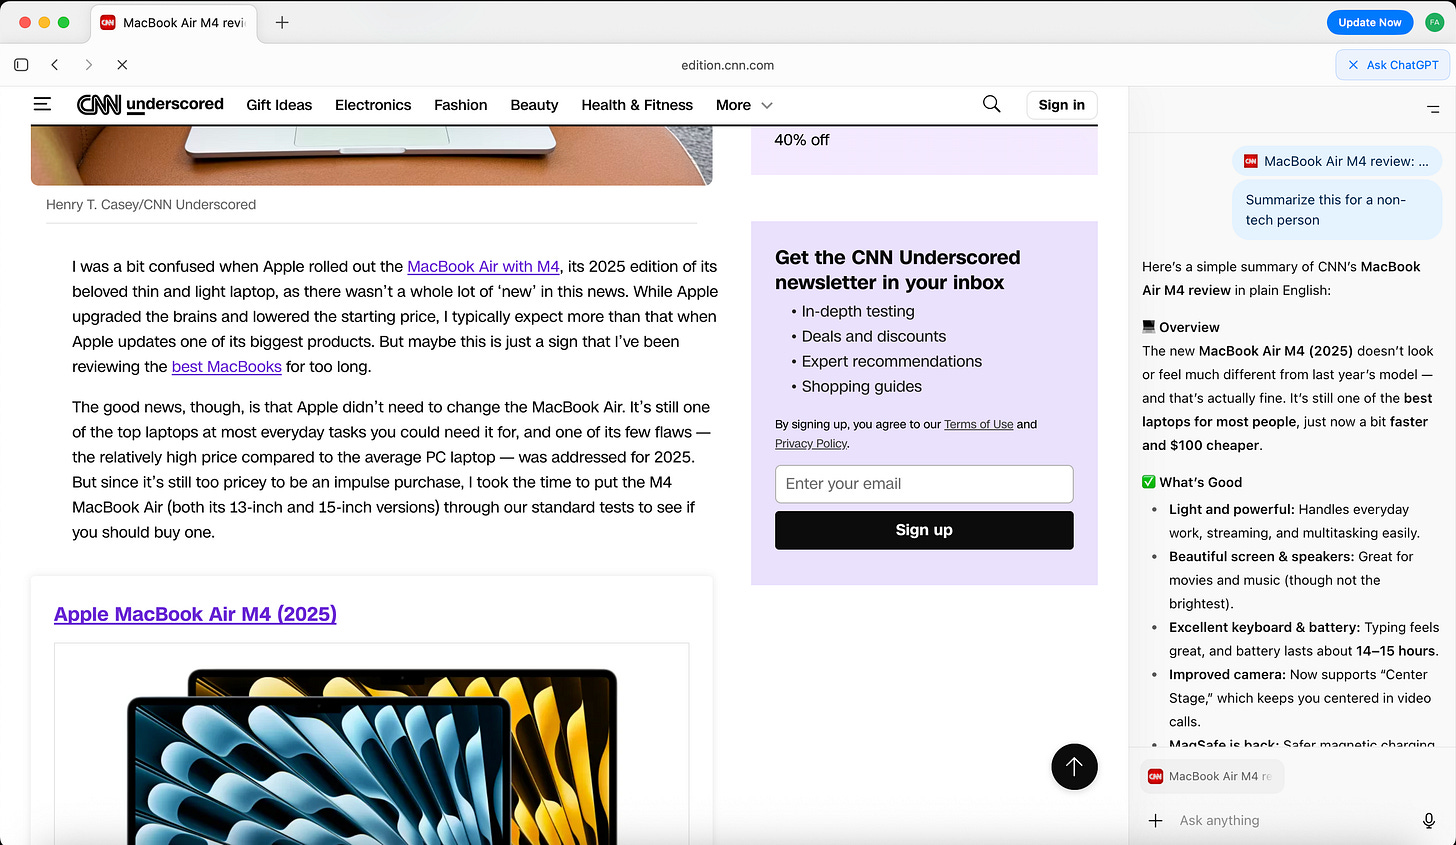The image size is (1456, 845).
Task: Collapse the ChatGPT panel menu icon
Action: coord(1433,109)
